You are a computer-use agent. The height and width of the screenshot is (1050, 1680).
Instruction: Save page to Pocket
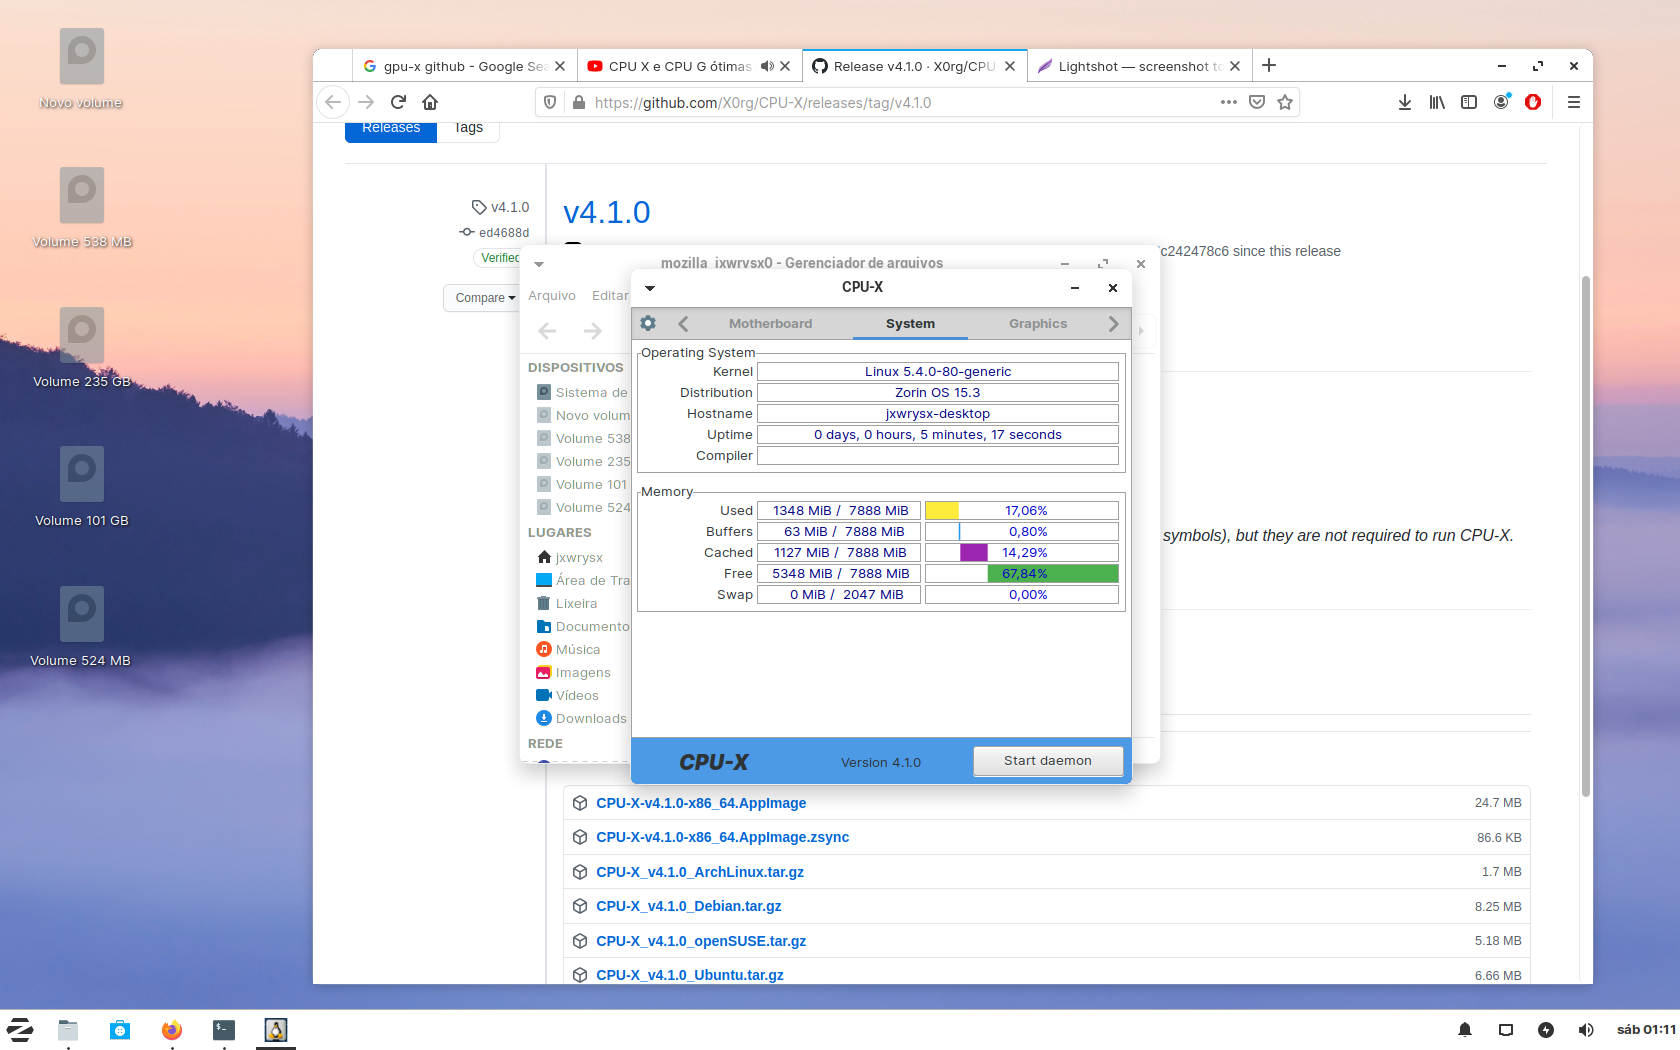[1257, 102]
